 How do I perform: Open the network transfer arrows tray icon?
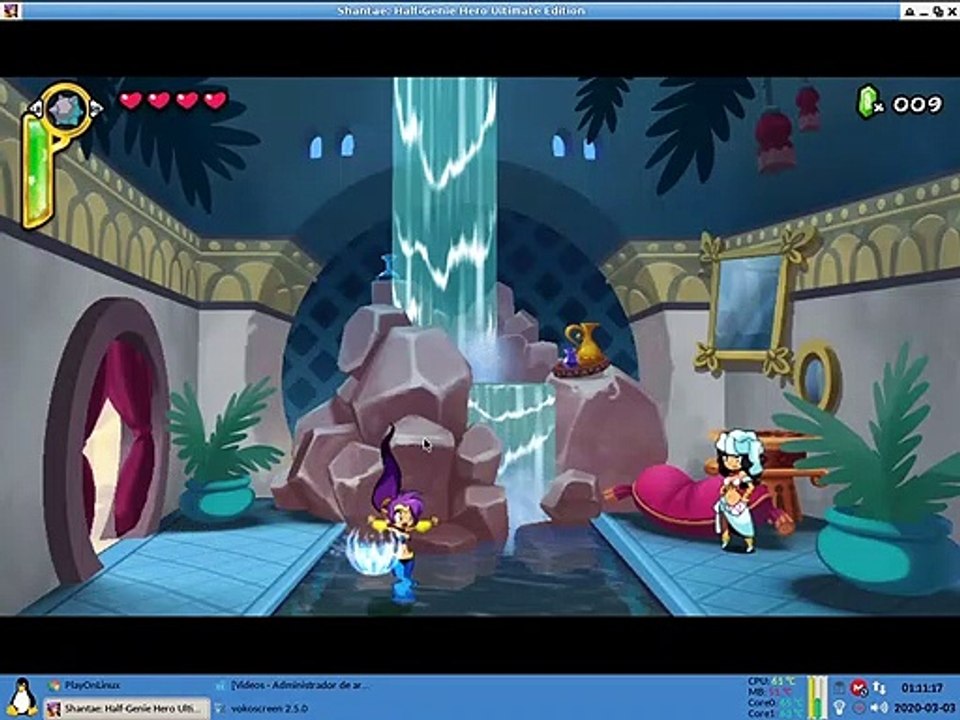coord(879,688)
